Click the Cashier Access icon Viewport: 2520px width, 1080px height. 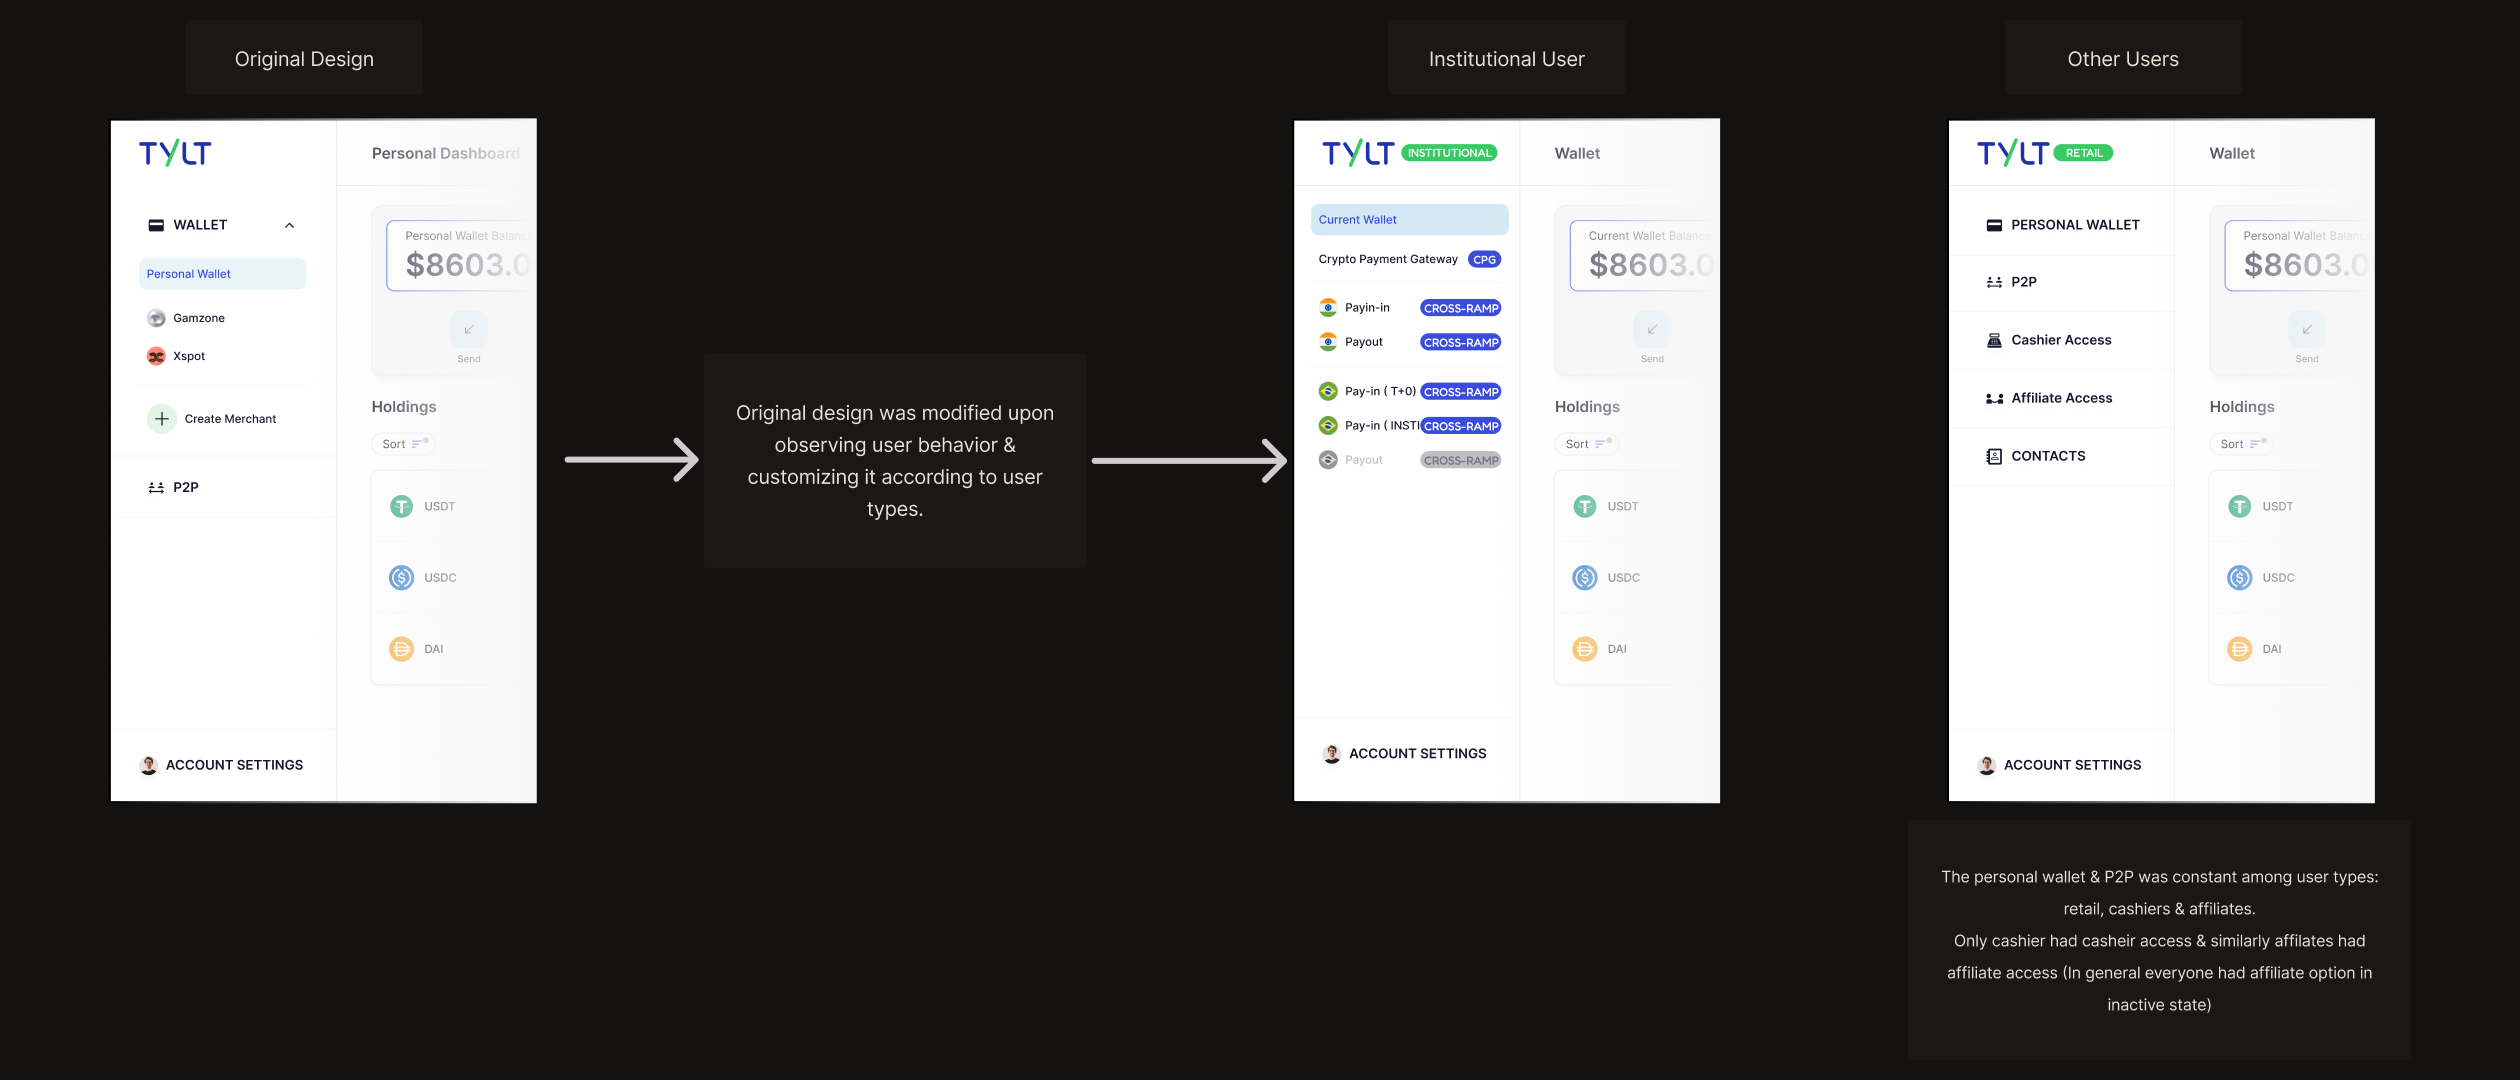(1994, 340)
